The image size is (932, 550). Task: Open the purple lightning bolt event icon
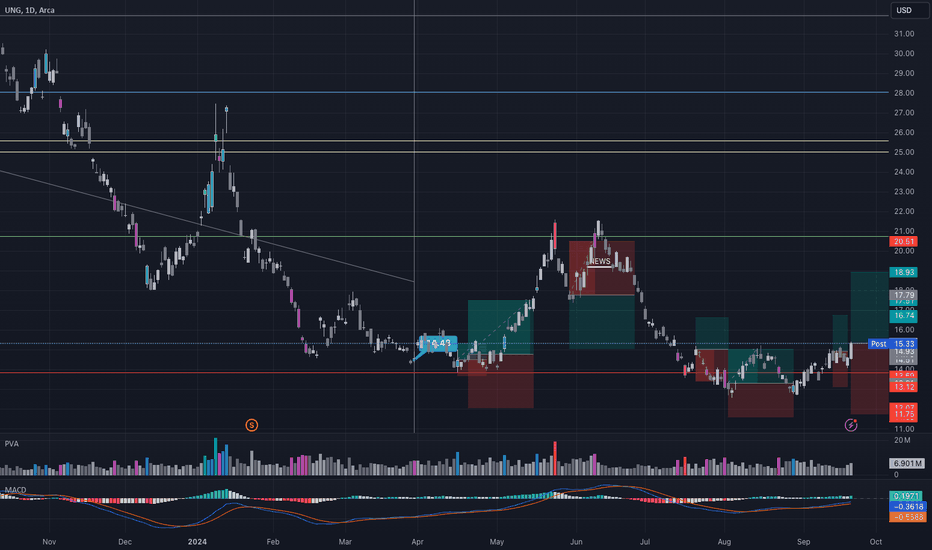tap(851, 425)
